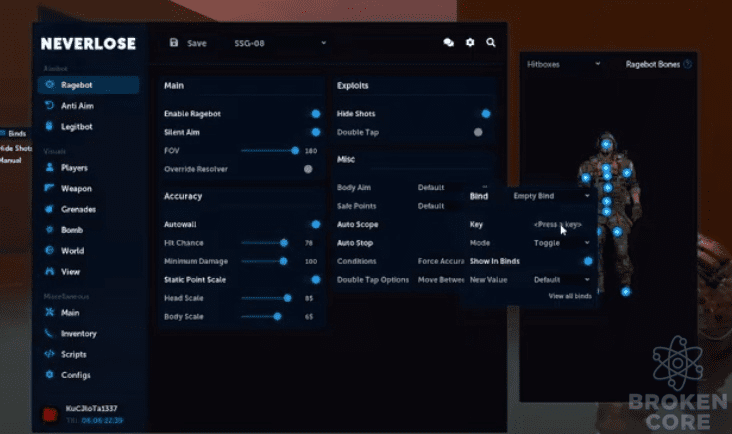This screenshot has width=732, height=434.
Task: Click the Head Scale slider handle
Action: [x=288, y=298]
